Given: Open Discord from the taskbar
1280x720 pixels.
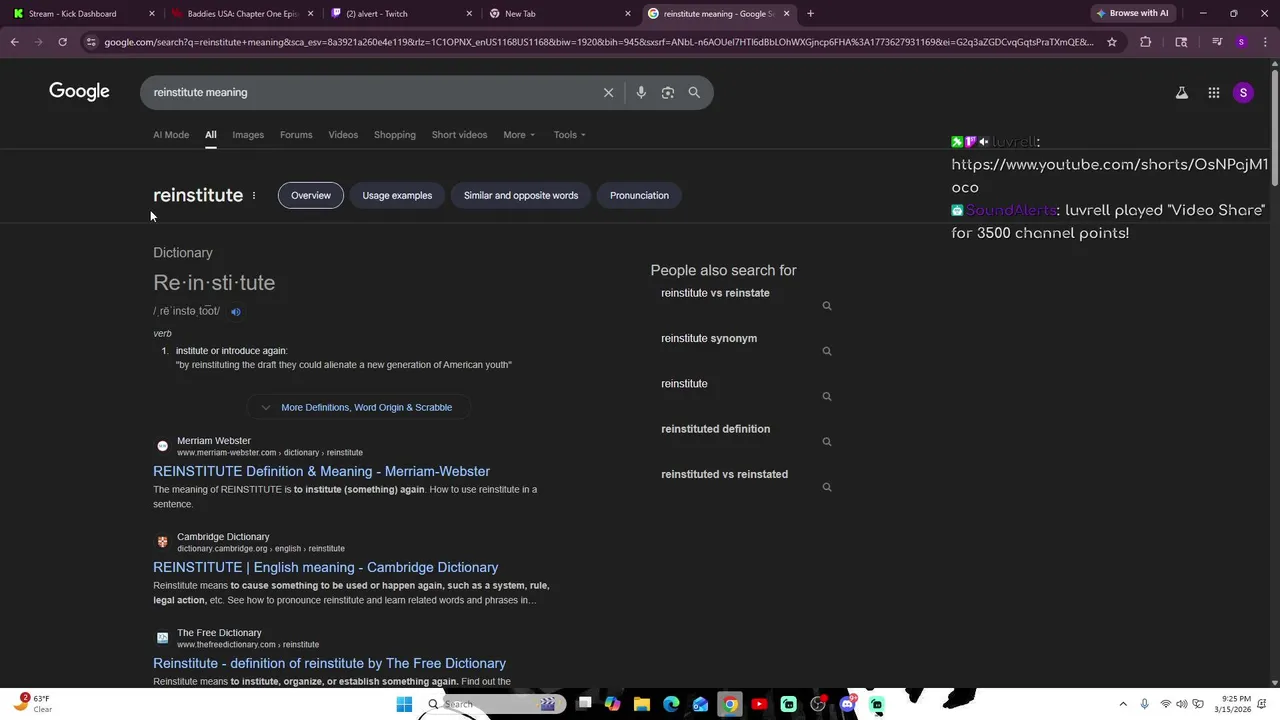Looking at the screenshot, I should pos(848,704).
